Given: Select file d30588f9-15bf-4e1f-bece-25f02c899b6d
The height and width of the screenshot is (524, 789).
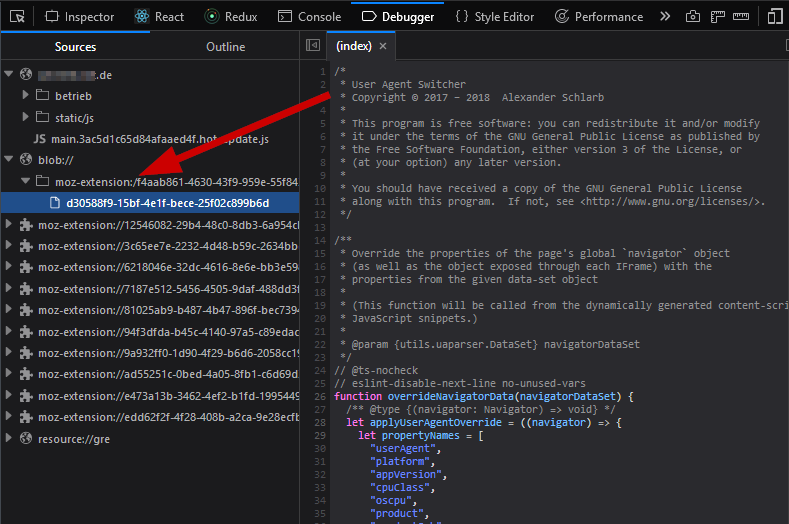Looking at the screenshot, I should [x=150, y=203].
